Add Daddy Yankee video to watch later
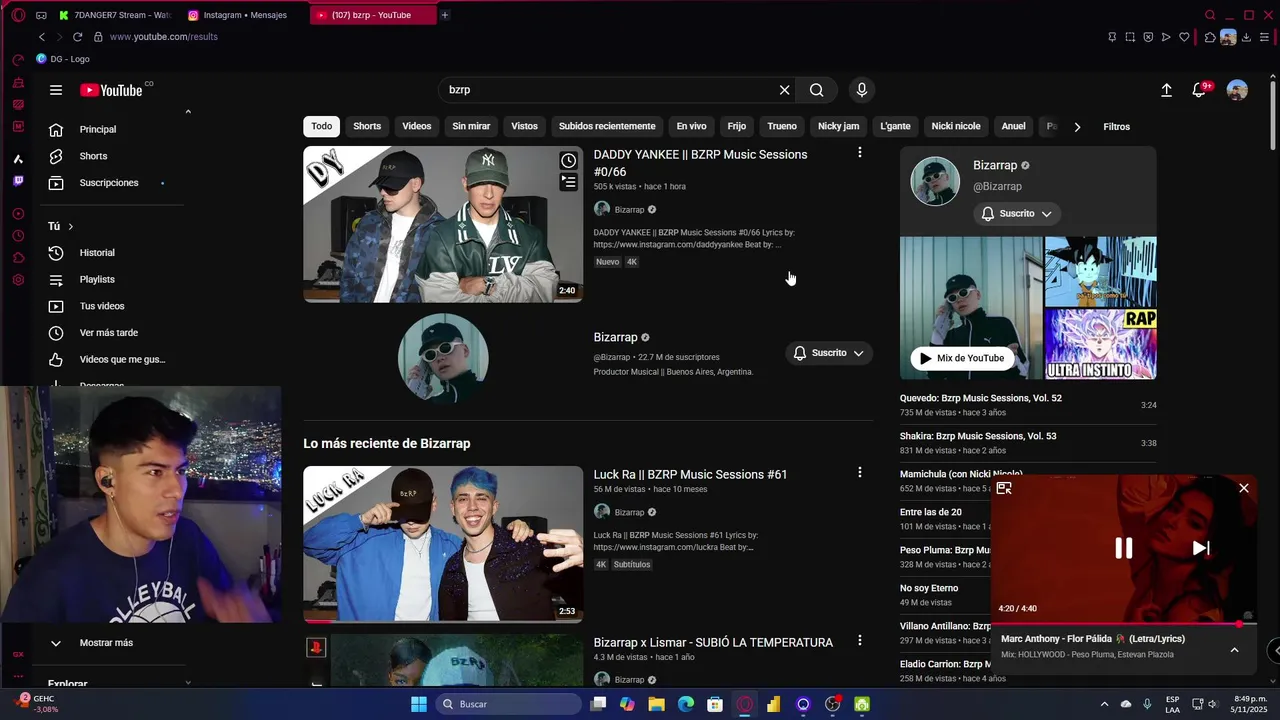The image size is (1280, 720). tap(568, 161)
